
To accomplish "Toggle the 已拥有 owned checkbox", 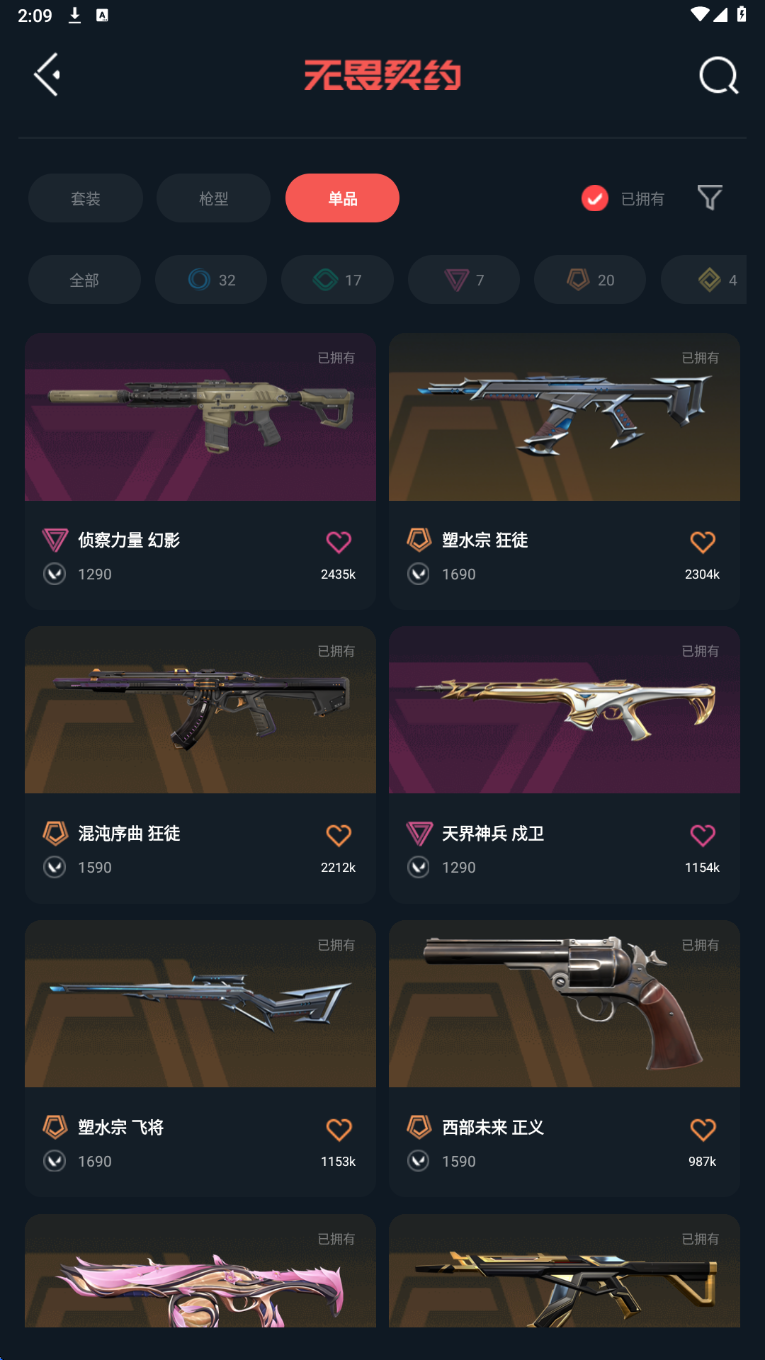I will pos(595,198).
